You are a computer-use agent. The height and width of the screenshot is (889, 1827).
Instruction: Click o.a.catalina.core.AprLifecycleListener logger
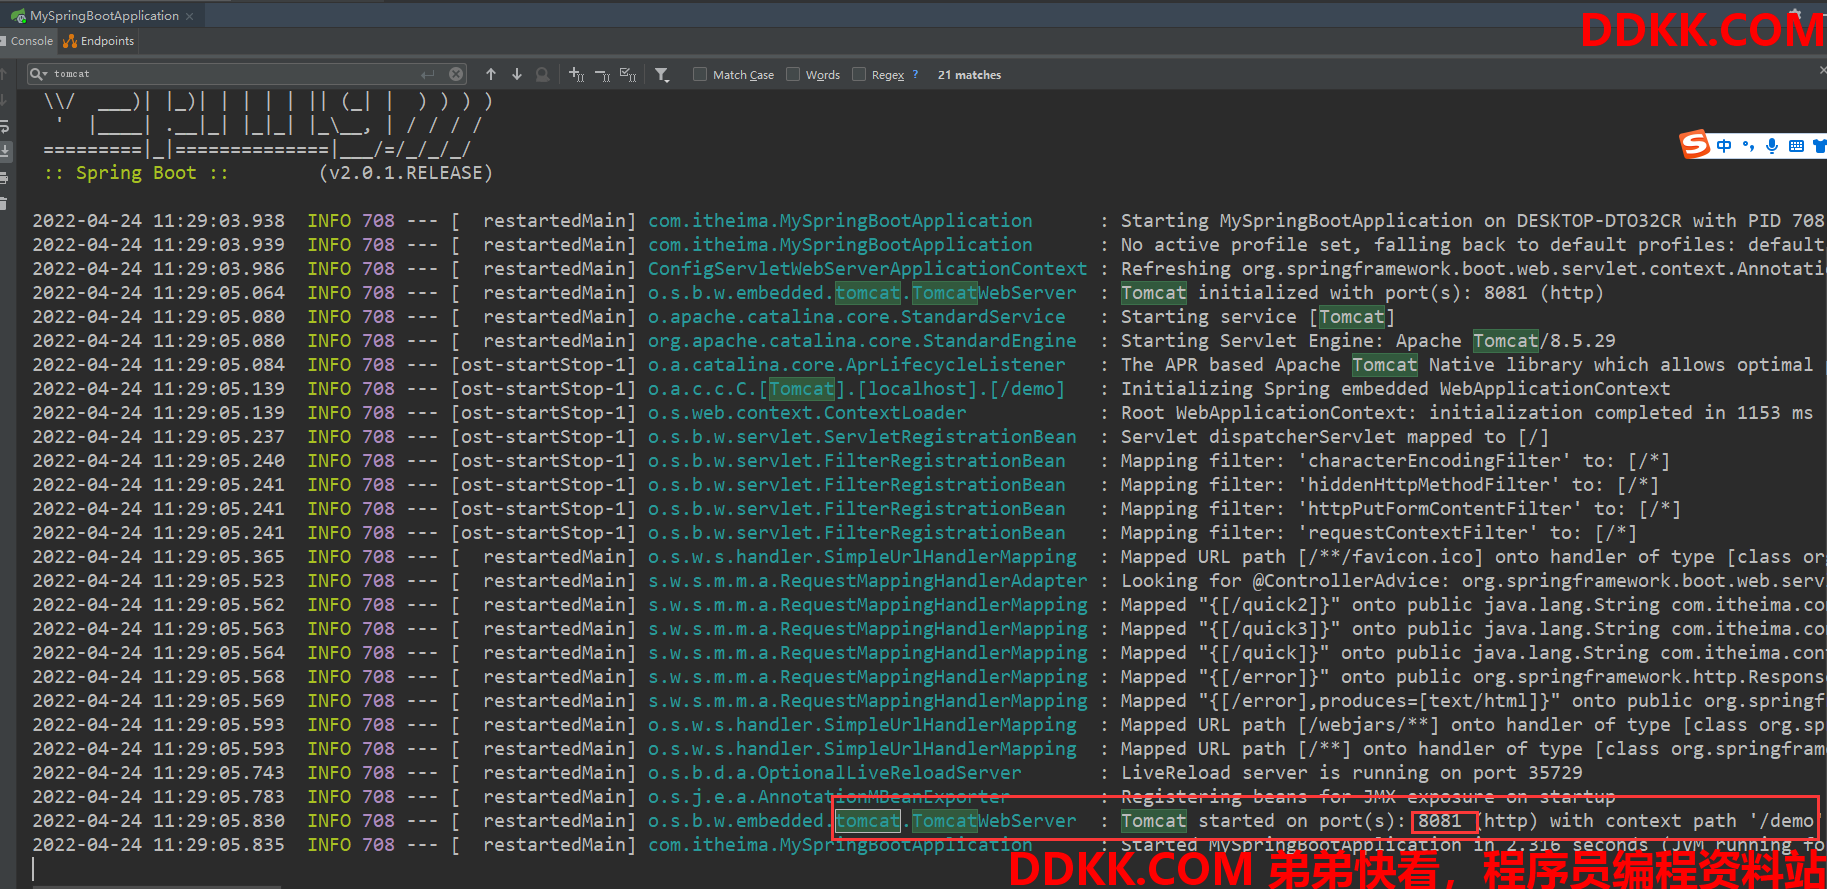(857, 365)
